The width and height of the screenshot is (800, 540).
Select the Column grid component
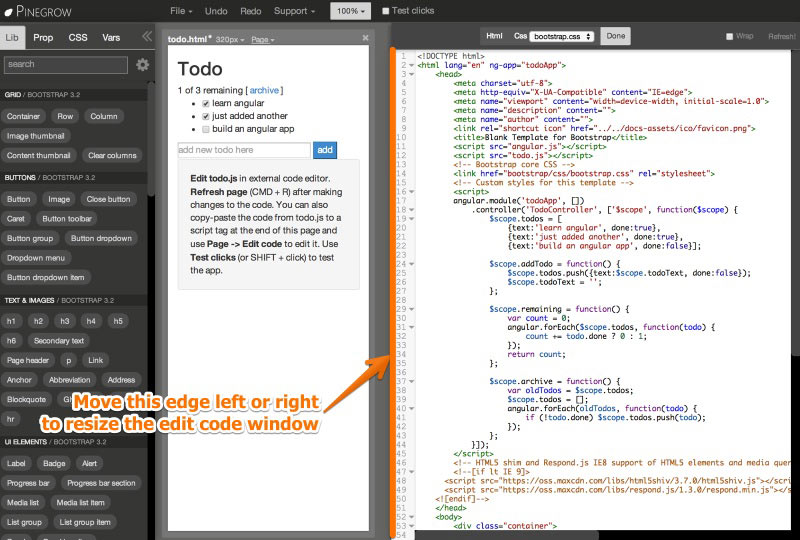coord(104,116)
